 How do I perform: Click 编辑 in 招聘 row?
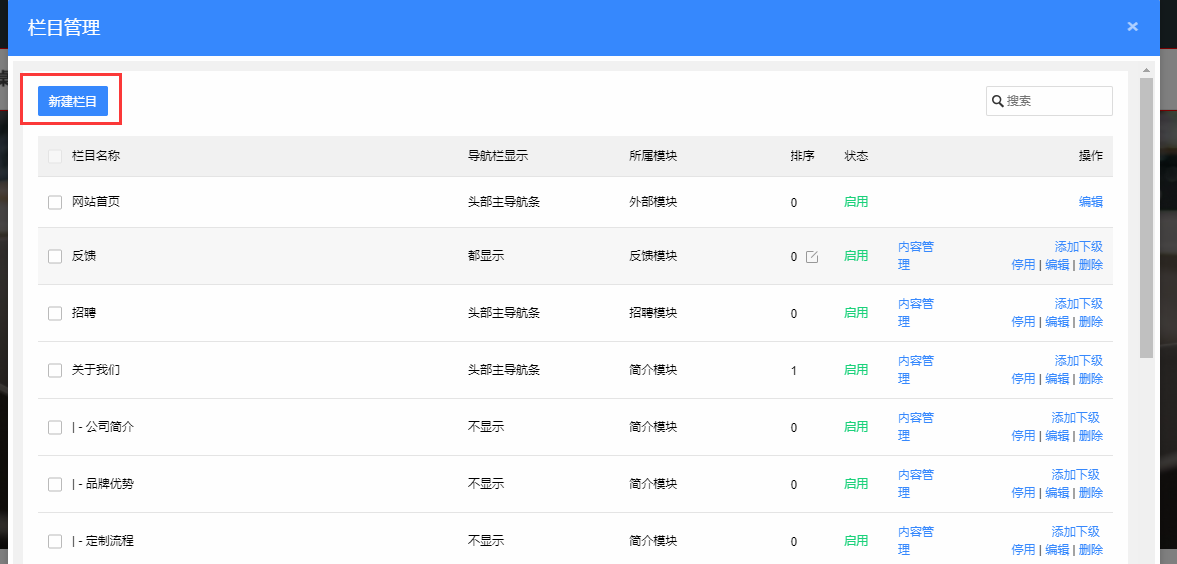tap(1057, 321)
